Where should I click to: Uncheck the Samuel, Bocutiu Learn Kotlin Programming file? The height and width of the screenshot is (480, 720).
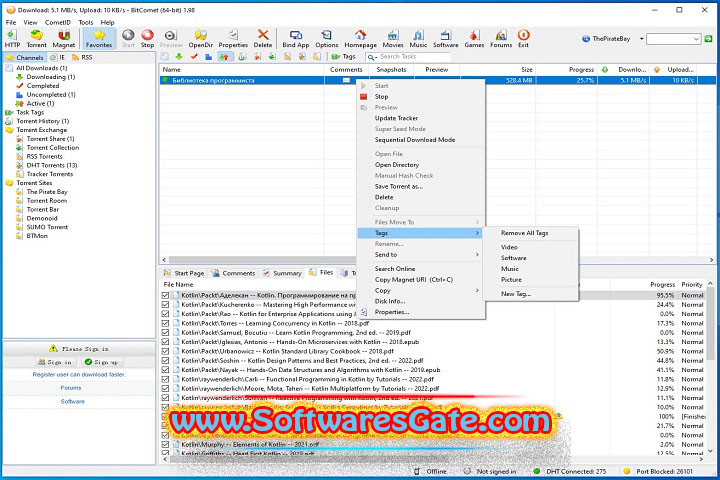[x=165, y=333]
